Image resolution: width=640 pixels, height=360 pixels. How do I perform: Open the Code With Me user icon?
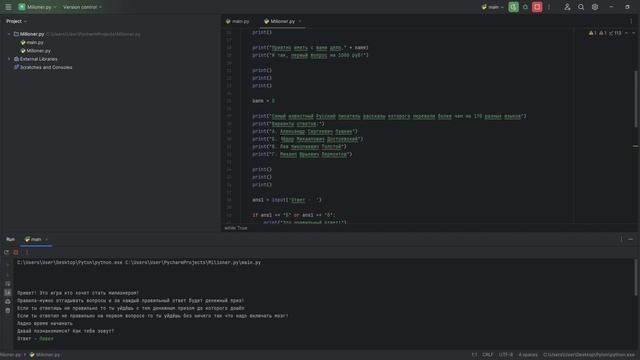click(x=567, y=7)
